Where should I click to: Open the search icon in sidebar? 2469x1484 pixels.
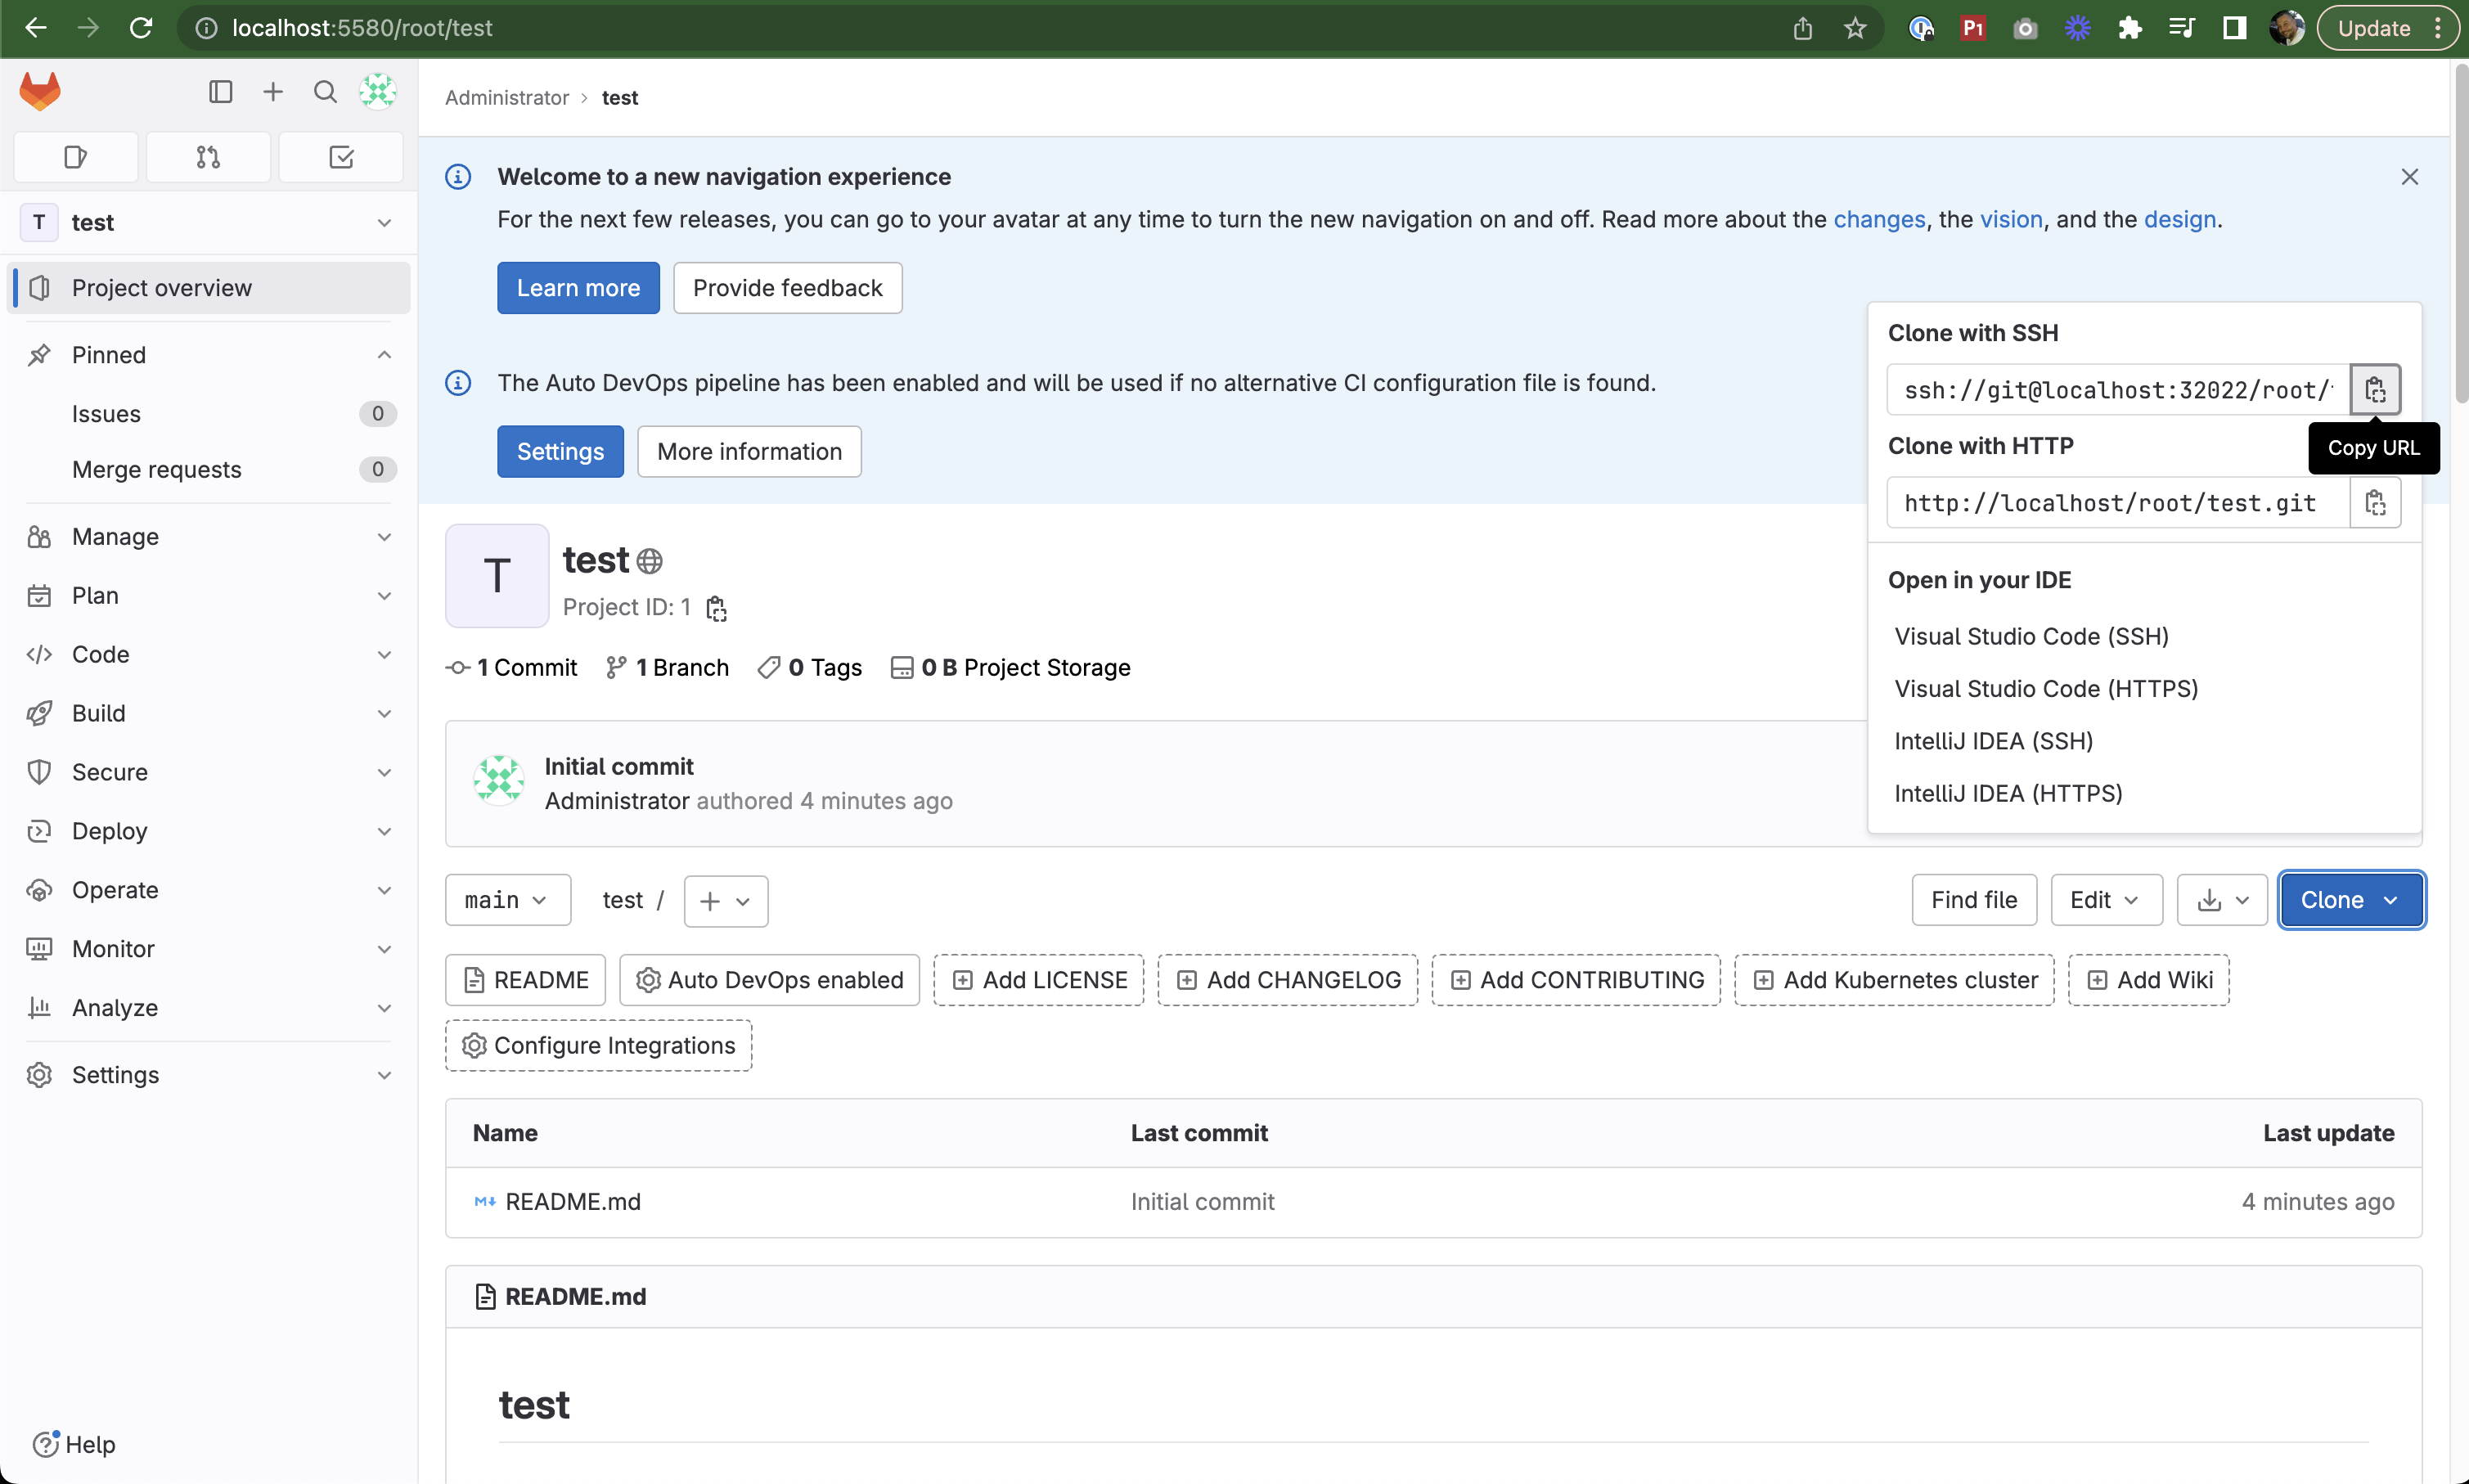(x=325, y=92)
